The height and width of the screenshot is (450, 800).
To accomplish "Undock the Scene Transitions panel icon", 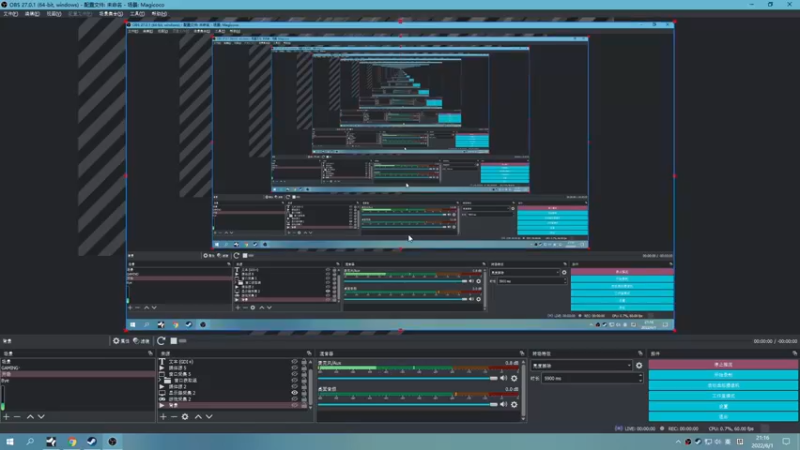I will click(x=641, y=353).
